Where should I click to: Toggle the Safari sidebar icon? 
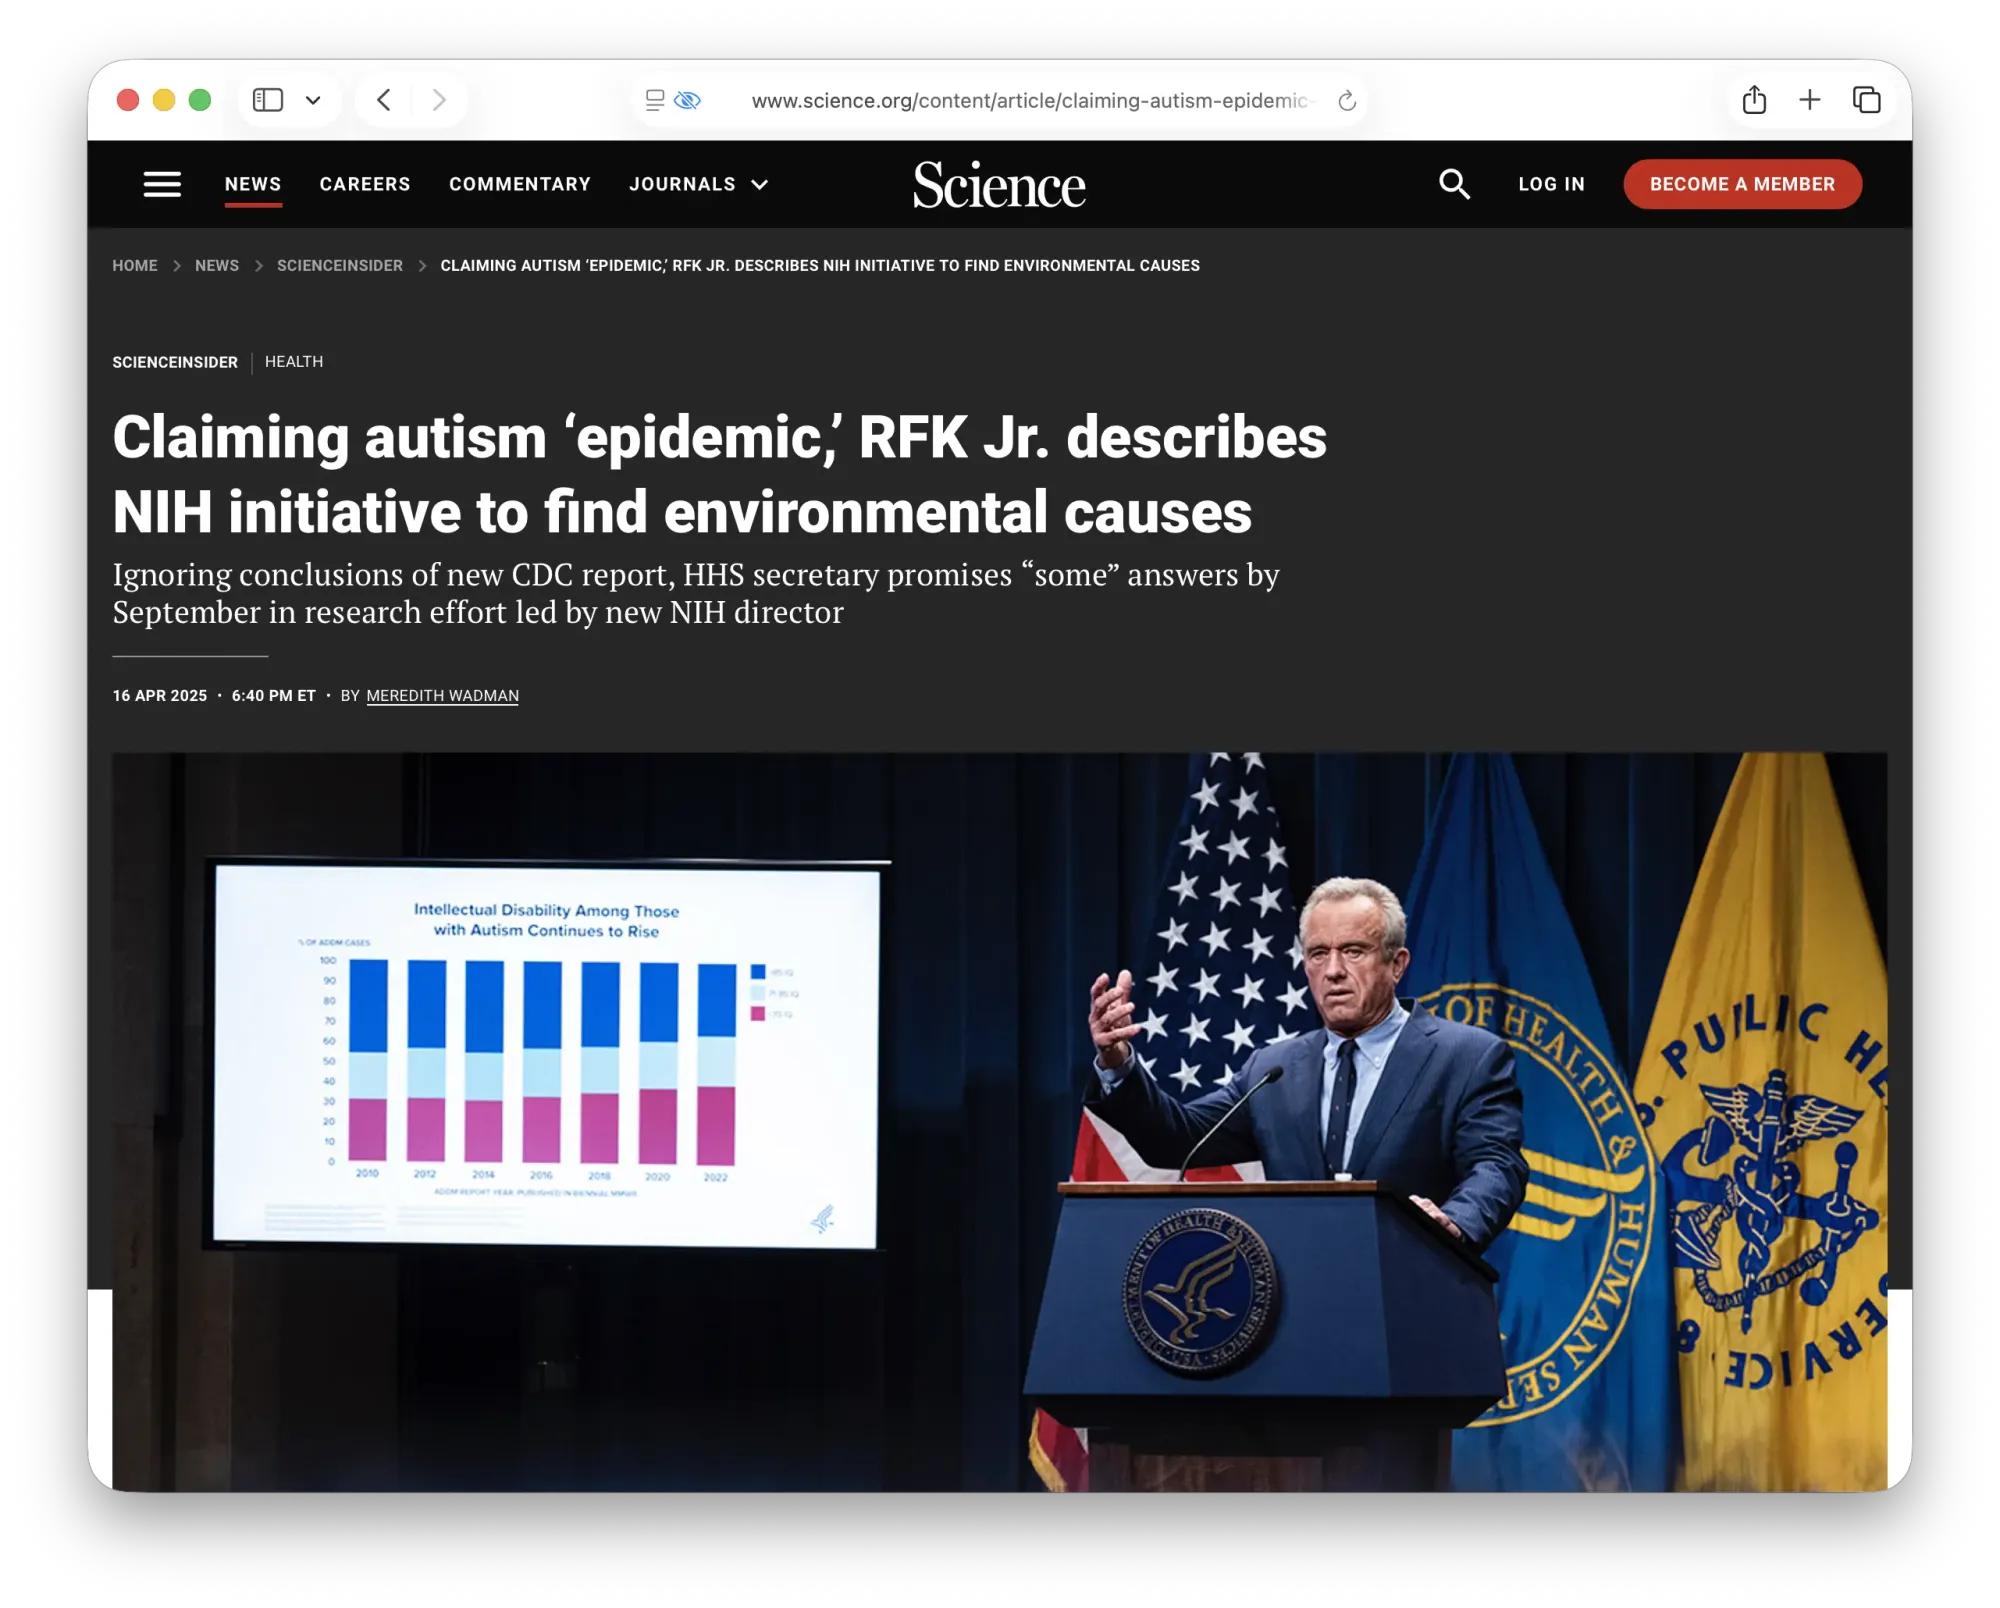(x=268, y=100)
